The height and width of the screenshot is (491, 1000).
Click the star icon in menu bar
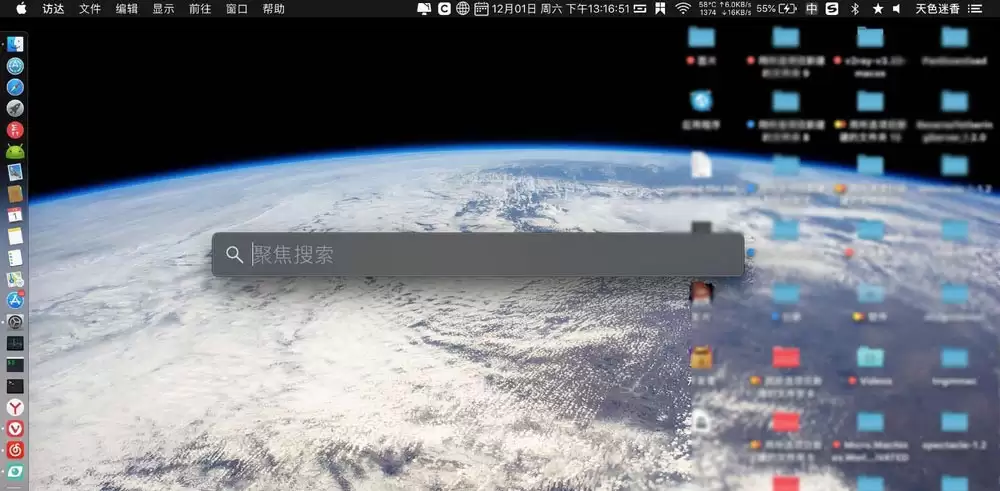pyautogui.click(x=878, y=9)
